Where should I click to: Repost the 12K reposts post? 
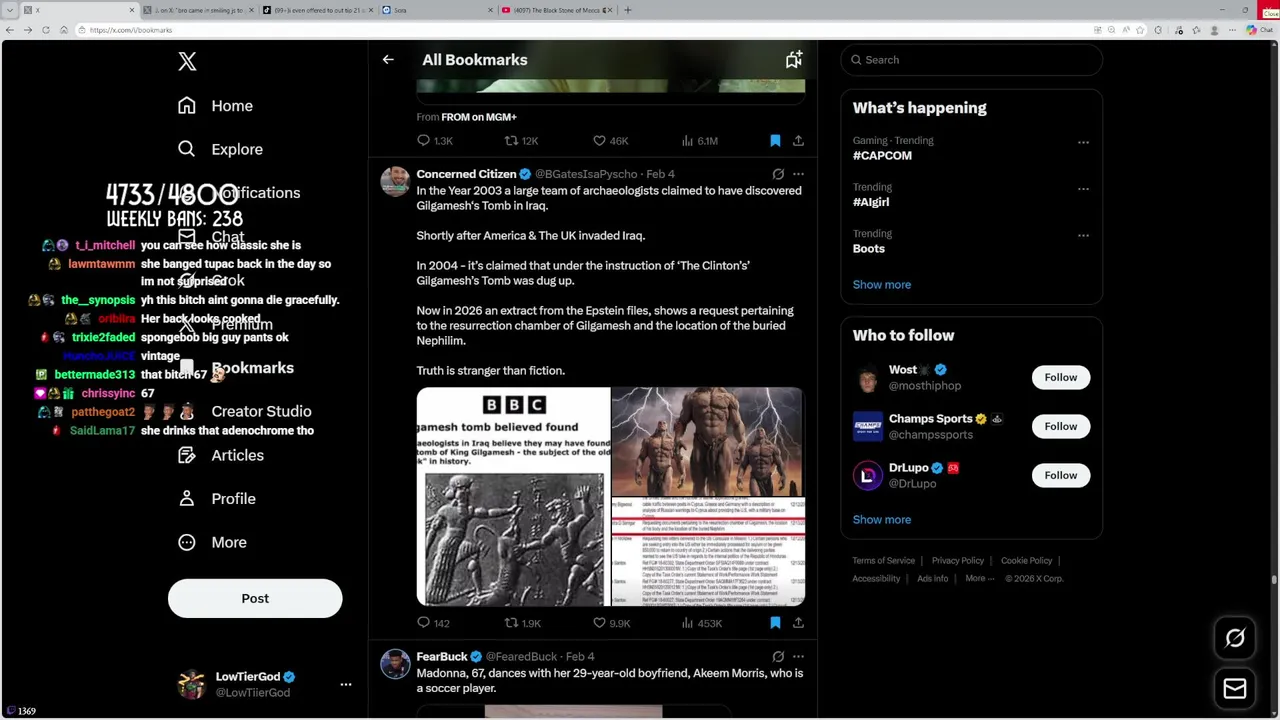(x=521, y=141)
